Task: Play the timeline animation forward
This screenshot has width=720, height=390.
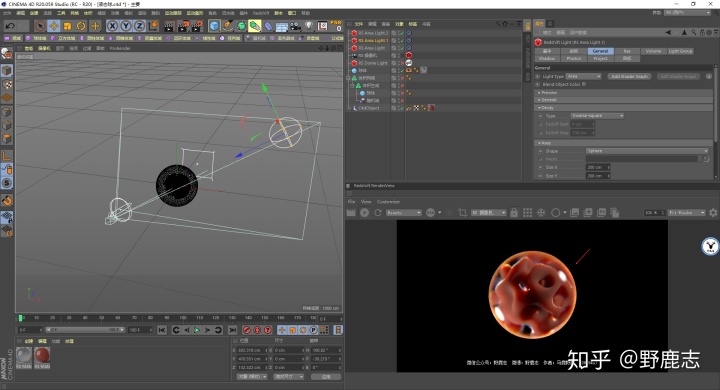Action: 197,330
